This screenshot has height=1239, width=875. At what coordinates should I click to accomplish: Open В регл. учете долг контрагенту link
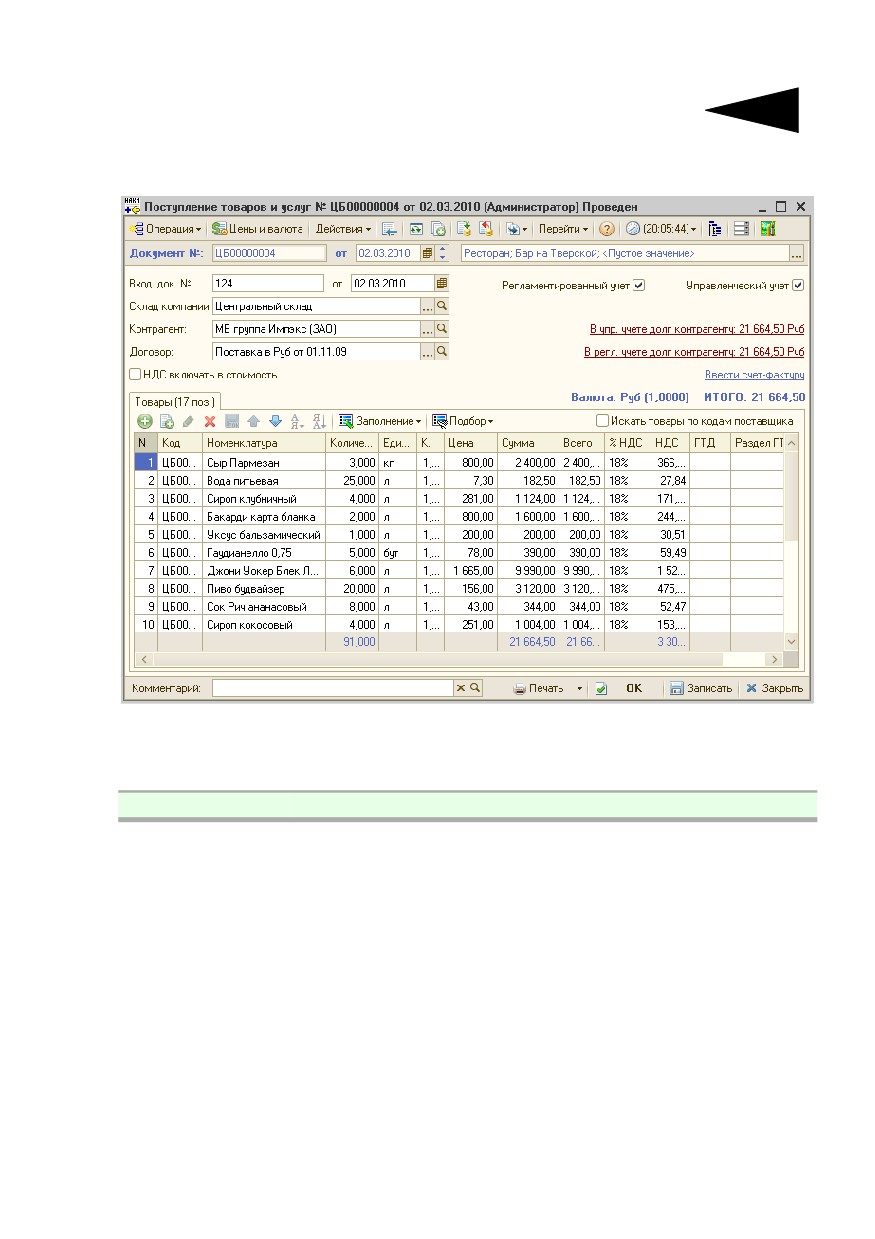point(695,352)
